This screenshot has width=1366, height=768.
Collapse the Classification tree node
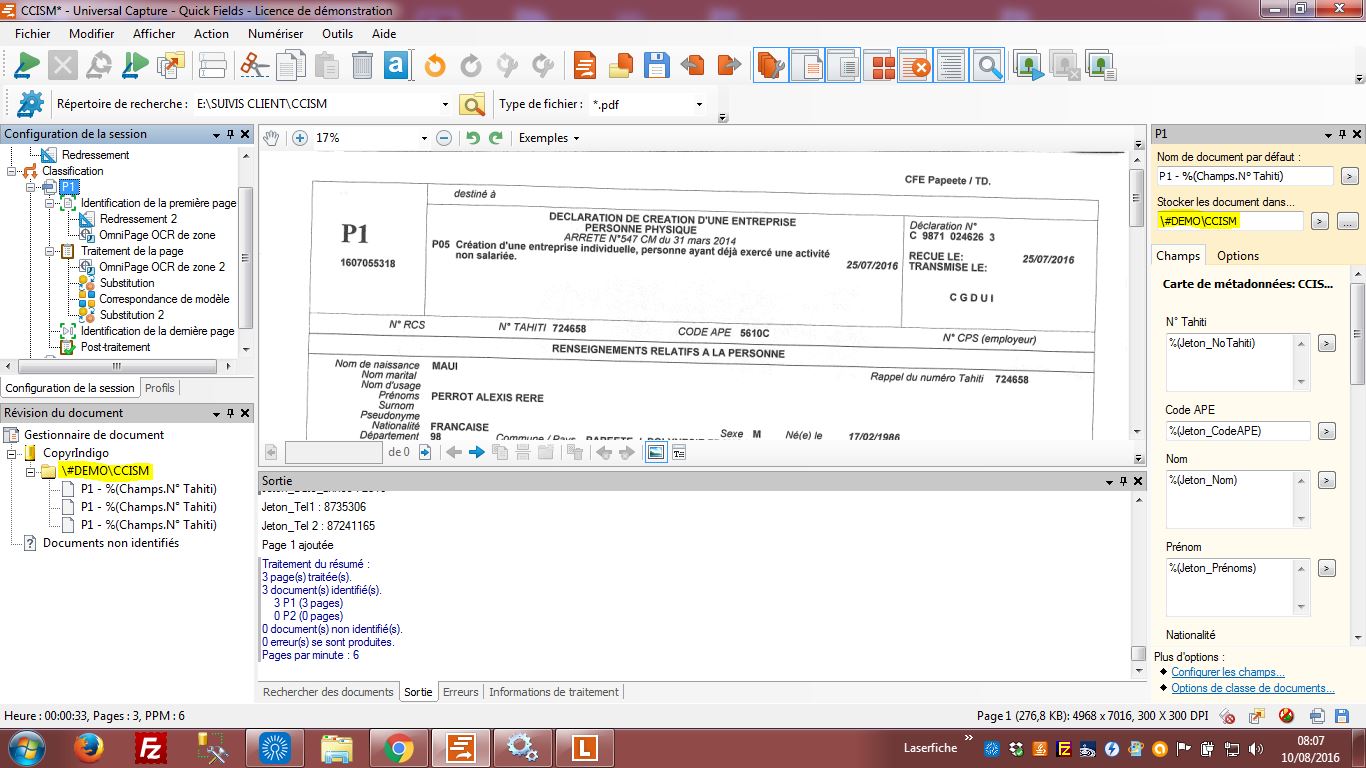pyautogui.click(x=13, y=171)
